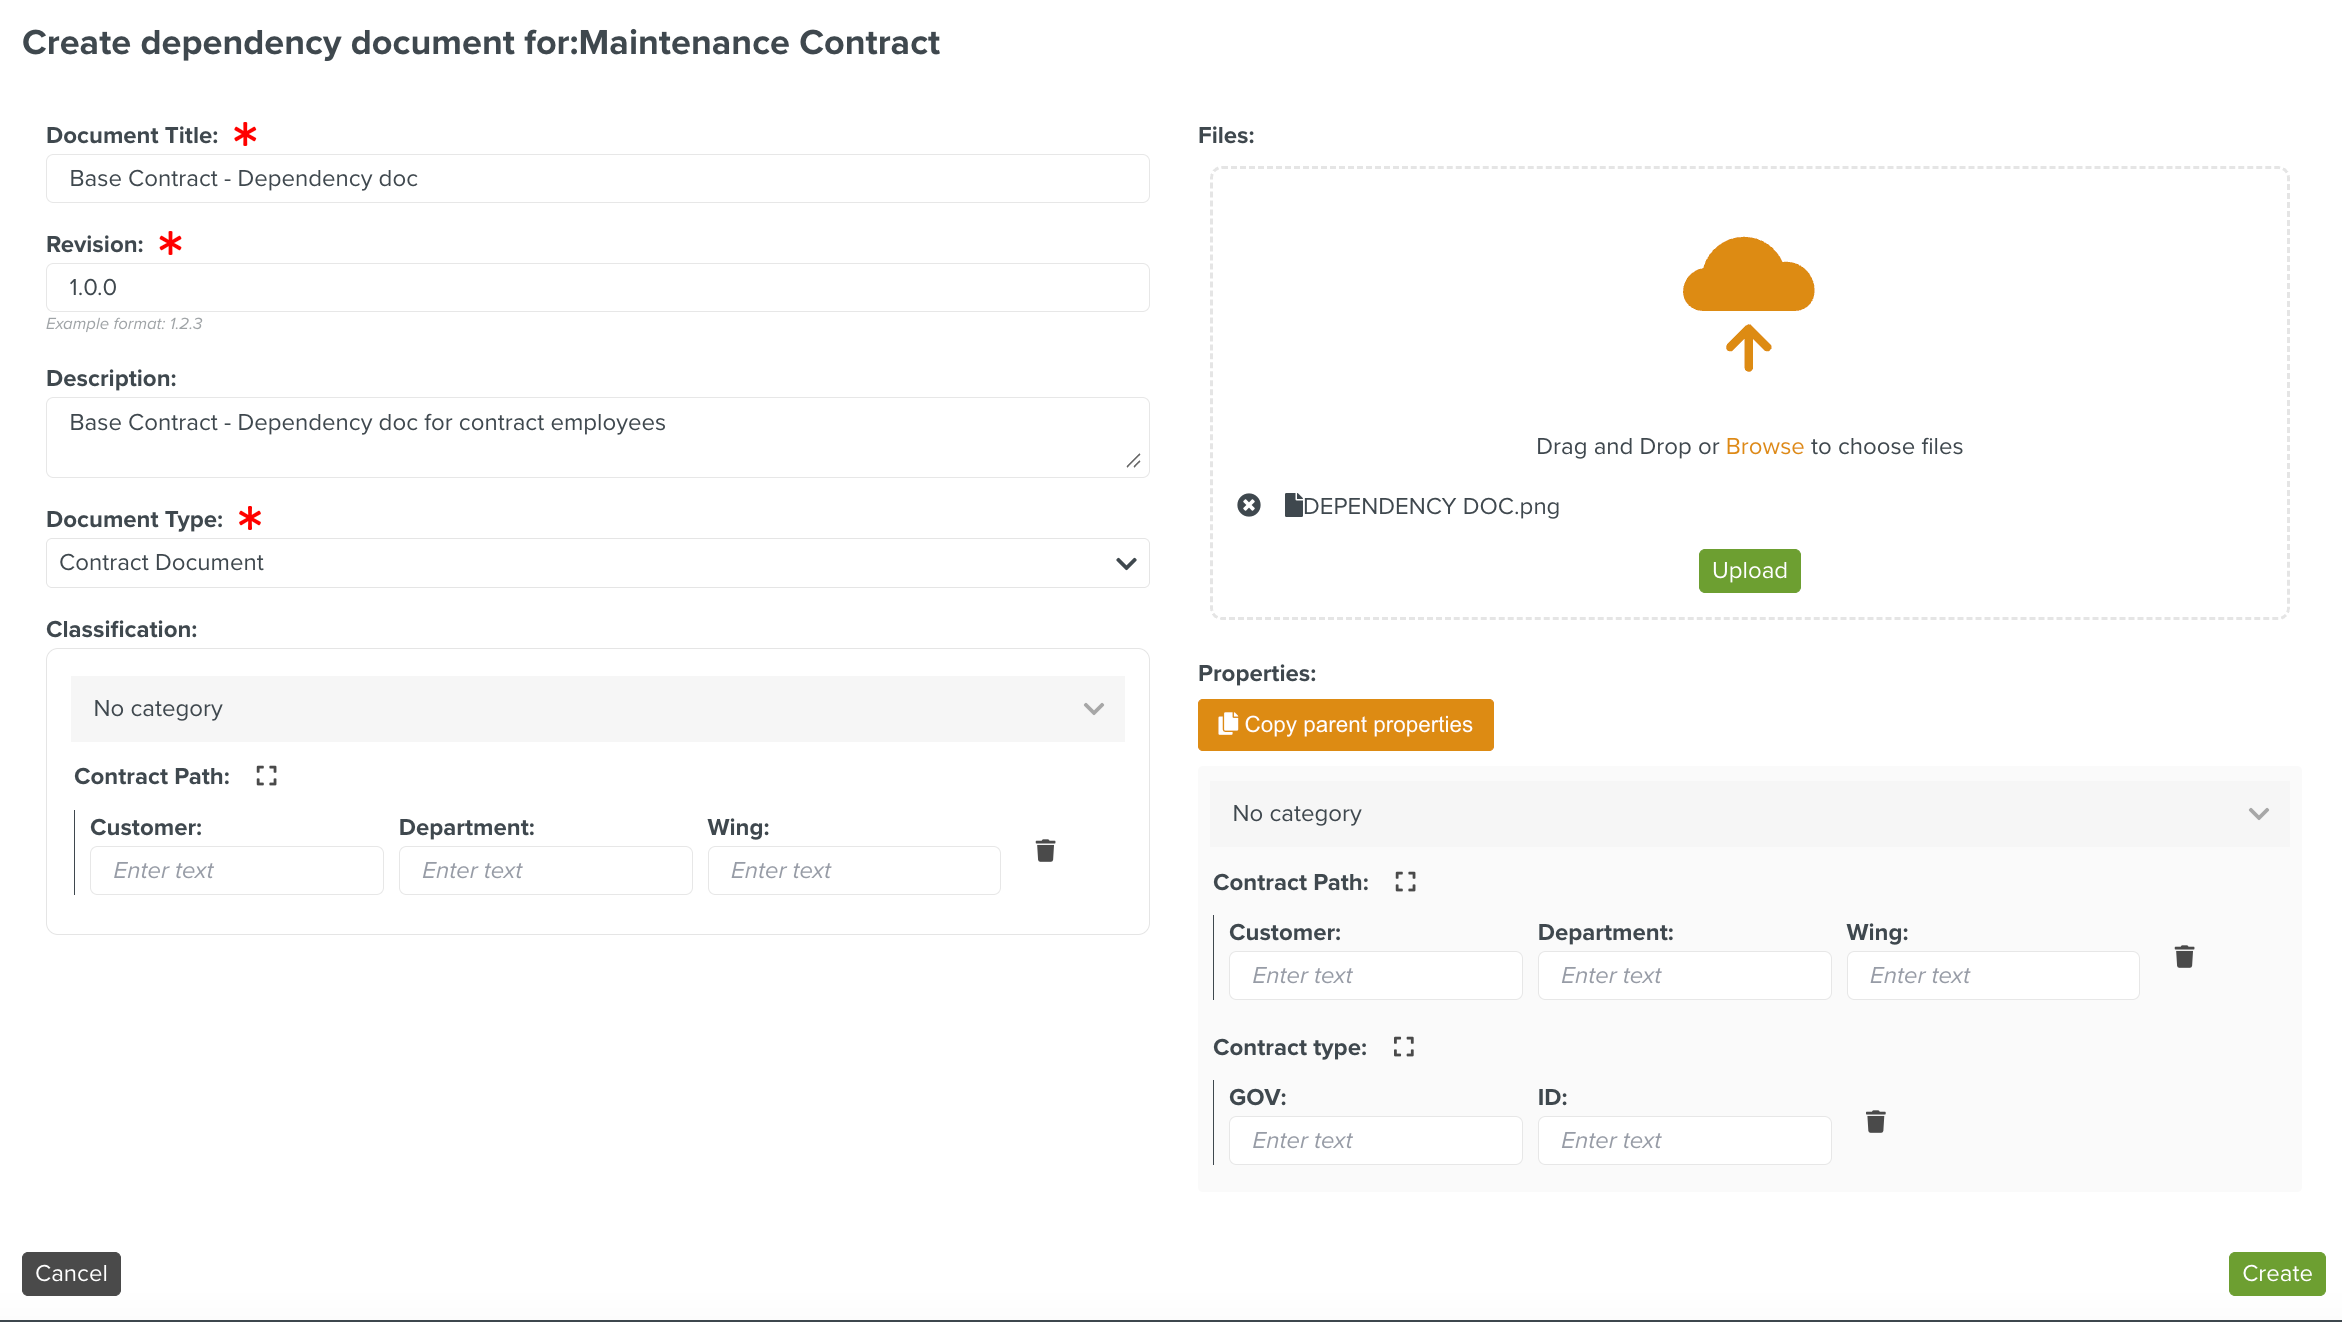
Task: Click the GOV text field
Action: click(x=1374, y=1141)
